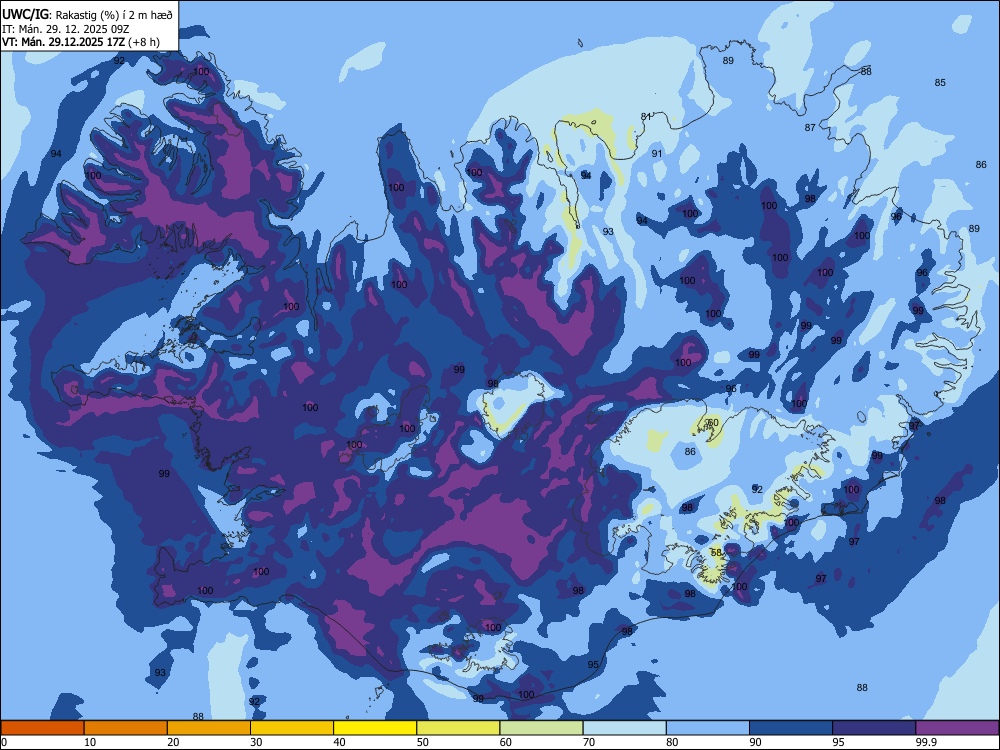1000x750 pixels.
Task: Click the legend tick label '20'
Action: point(173,742)
